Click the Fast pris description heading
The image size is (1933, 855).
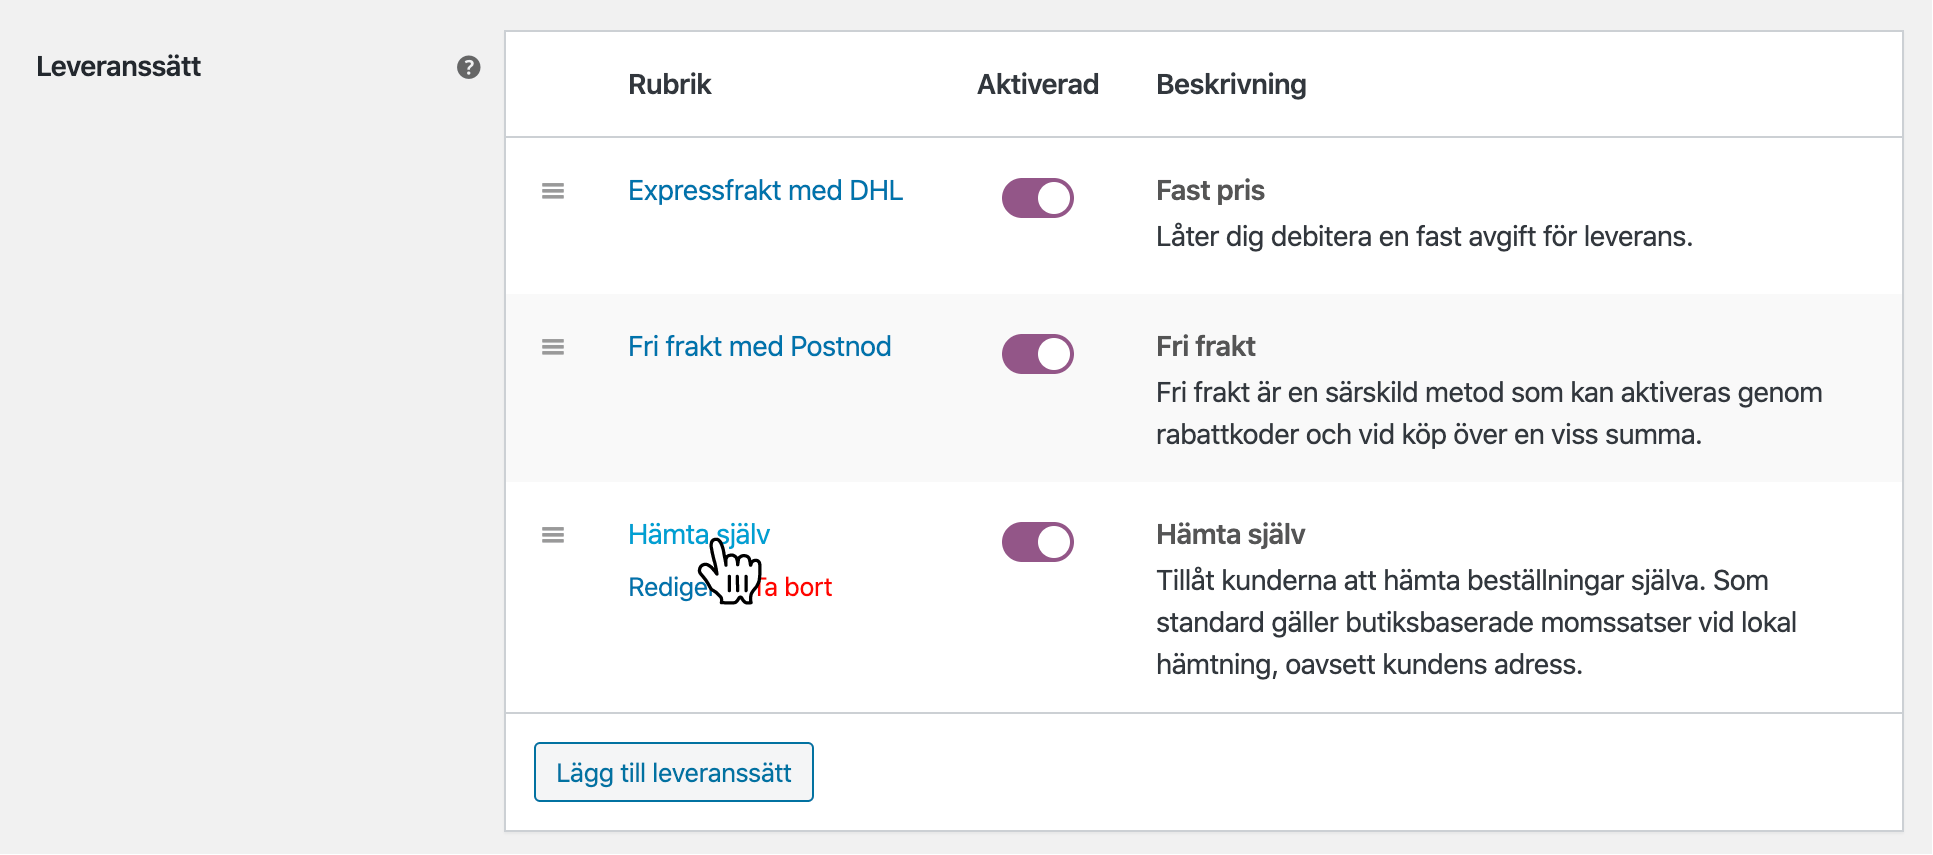(1210, 191)
